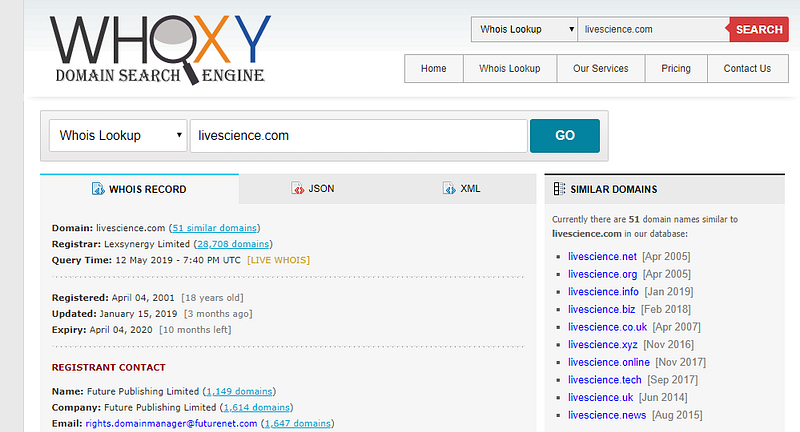Open the header Whois Lookup dropdown
800x432 pixels.
524,30
